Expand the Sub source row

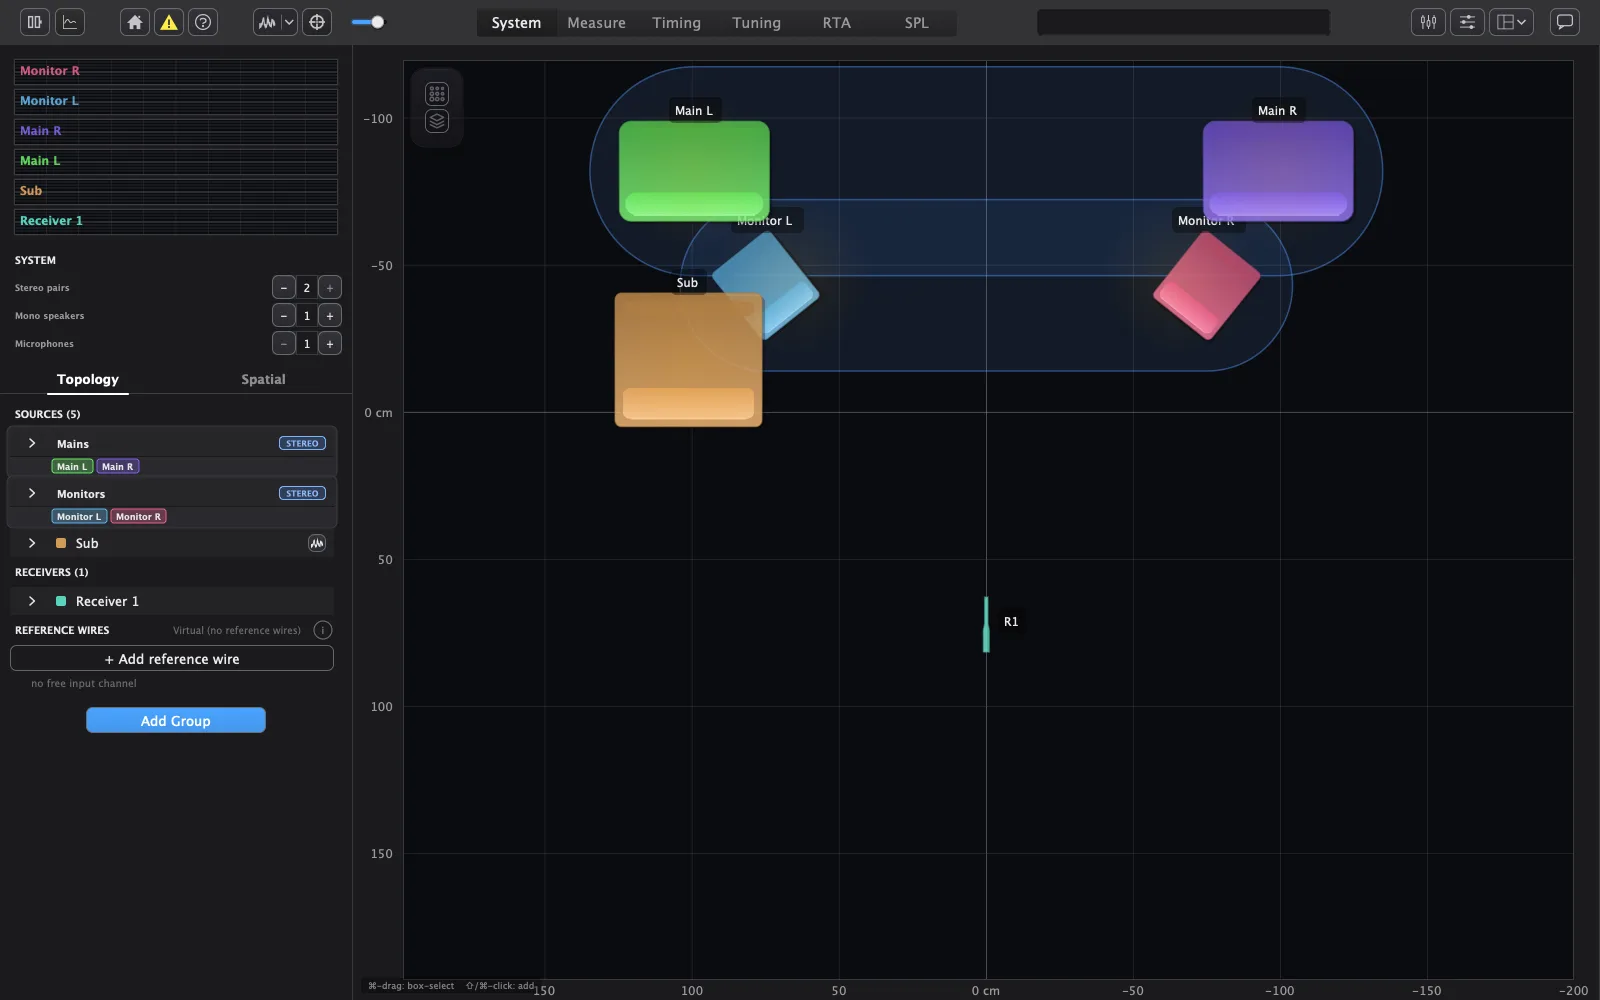click(32, 543)
